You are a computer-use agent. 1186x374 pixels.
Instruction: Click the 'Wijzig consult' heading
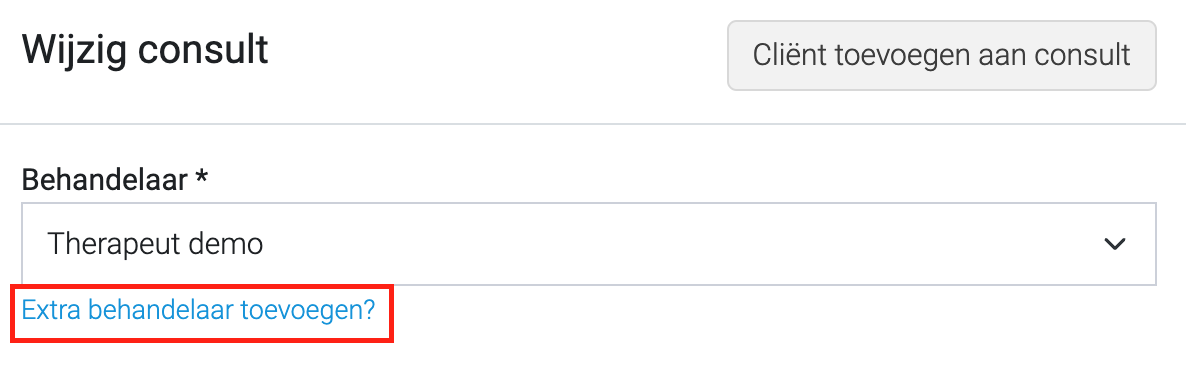coord(145,51)
